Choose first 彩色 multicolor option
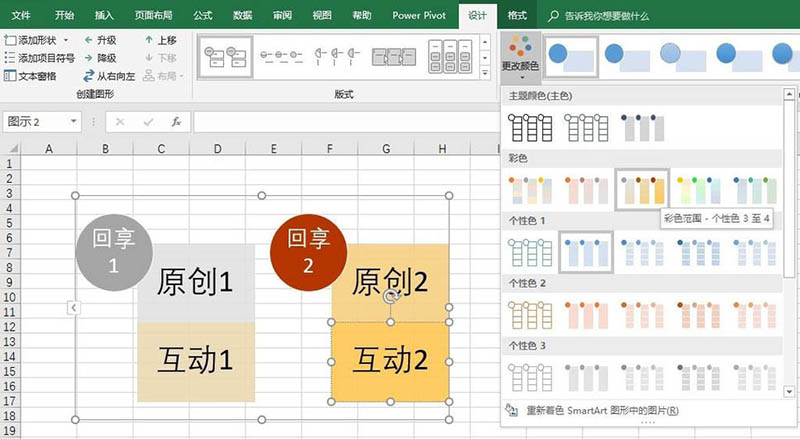800x439 pixels. tap(530, 190)
